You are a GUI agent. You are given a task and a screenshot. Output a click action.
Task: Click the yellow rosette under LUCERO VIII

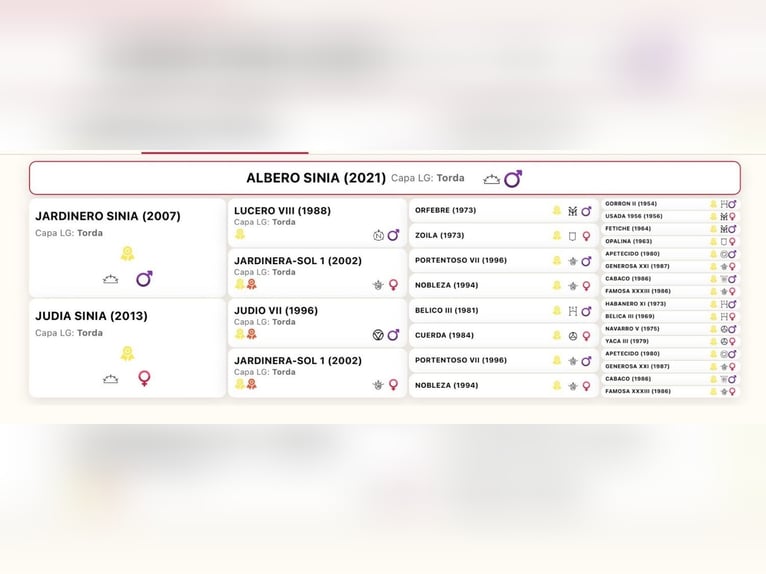pyautogui.click(x=240, y=234)
